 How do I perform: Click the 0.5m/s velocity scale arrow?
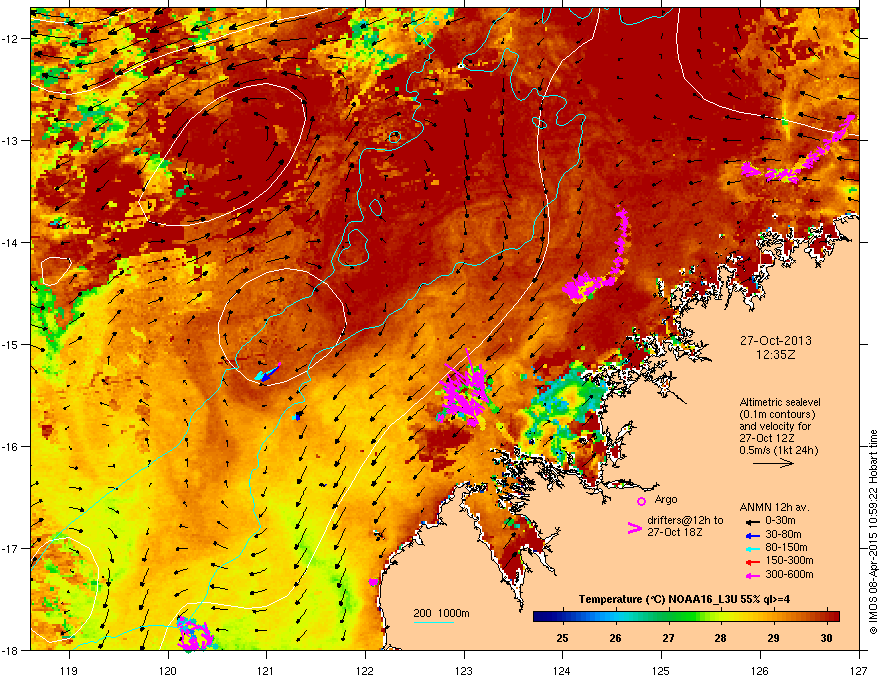(773, 463)
